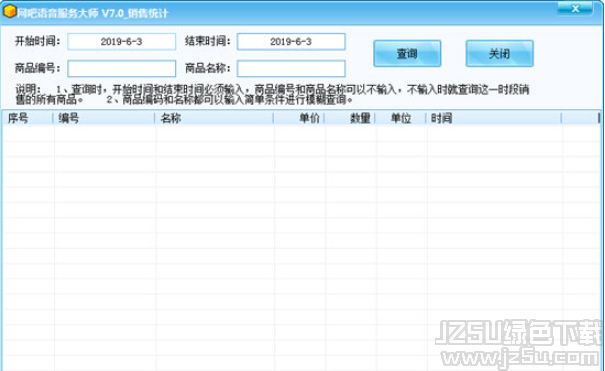Viewport: 605px width, 371px height.
Task: Select the 结束时间 end date field
Action: click(291, 42)
